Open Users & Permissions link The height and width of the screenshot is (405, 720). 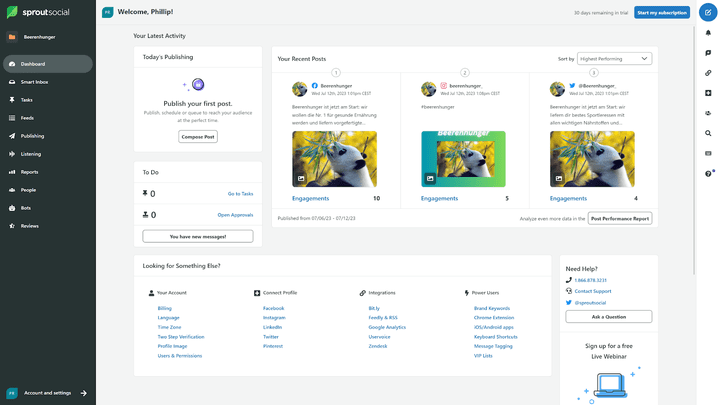[180, 356]
